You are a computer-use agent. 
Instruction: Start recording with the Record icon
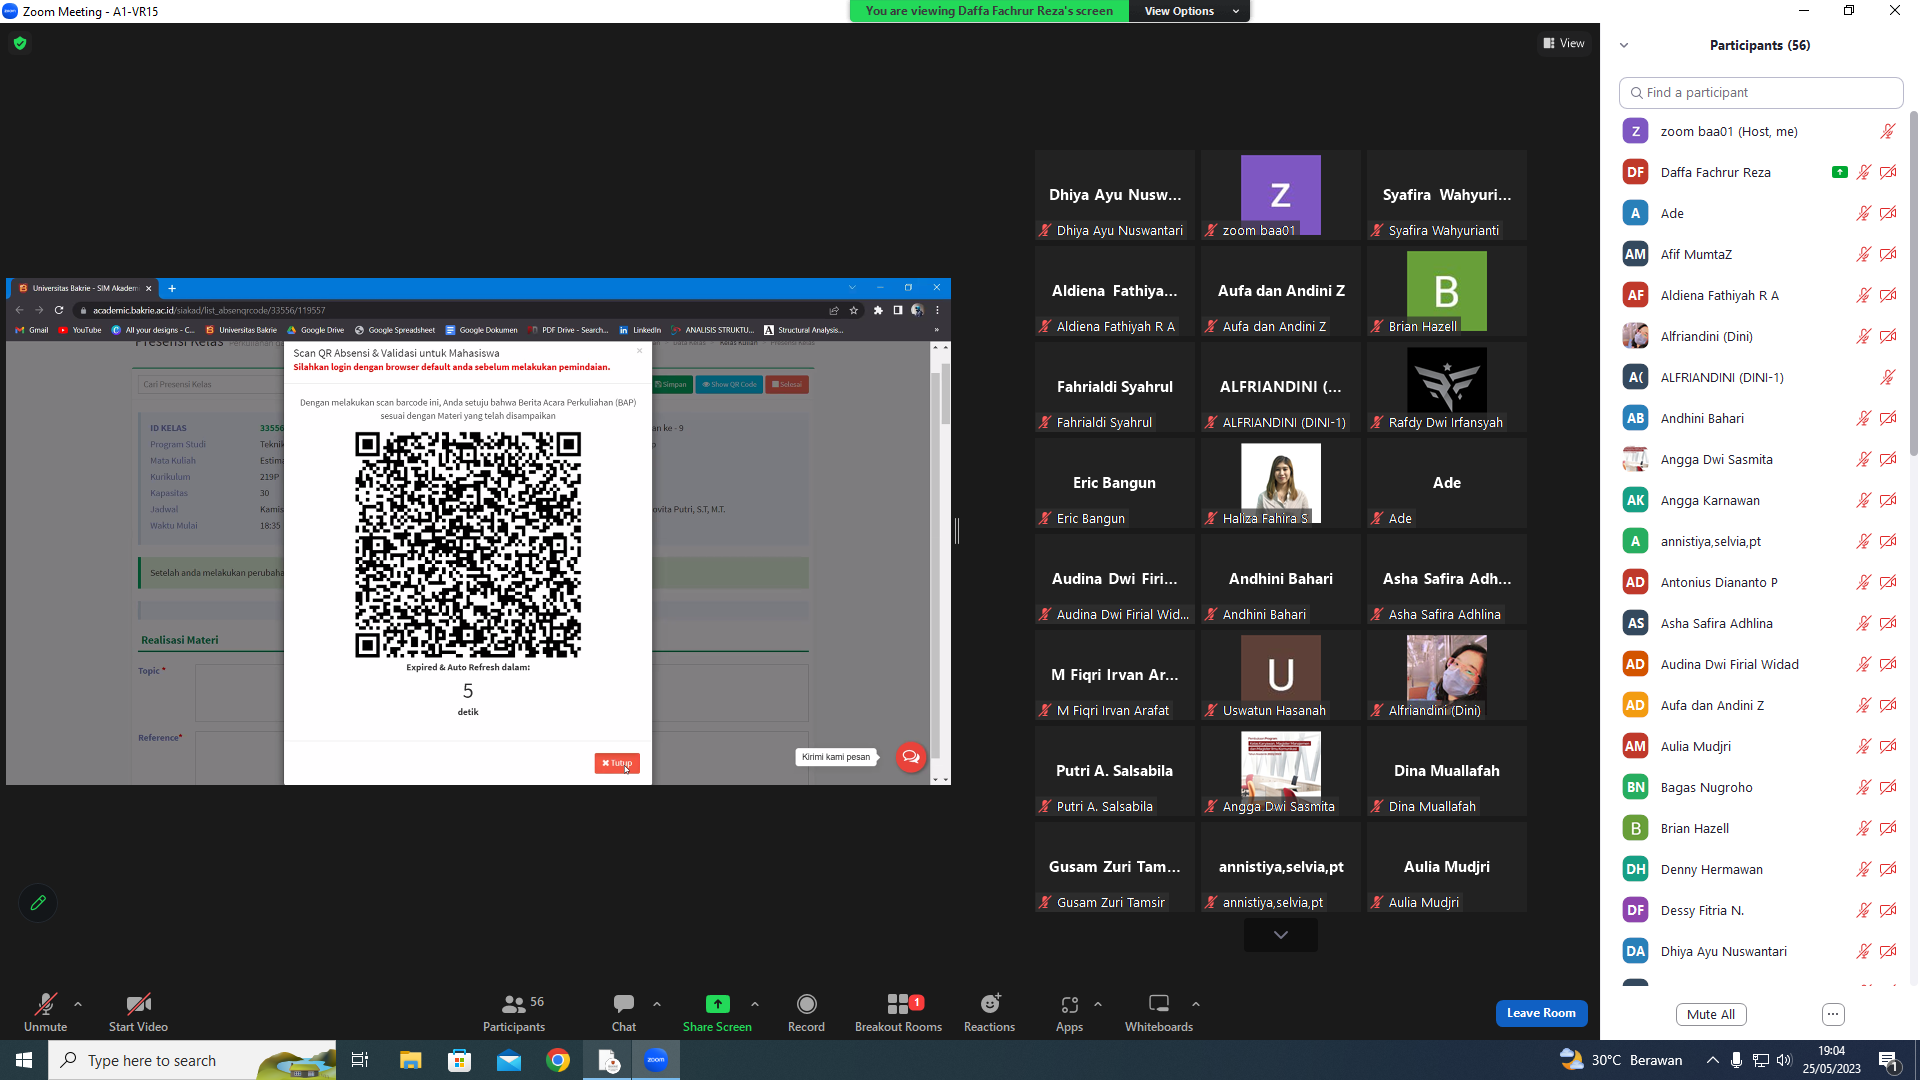click(x=806, y=1004)
